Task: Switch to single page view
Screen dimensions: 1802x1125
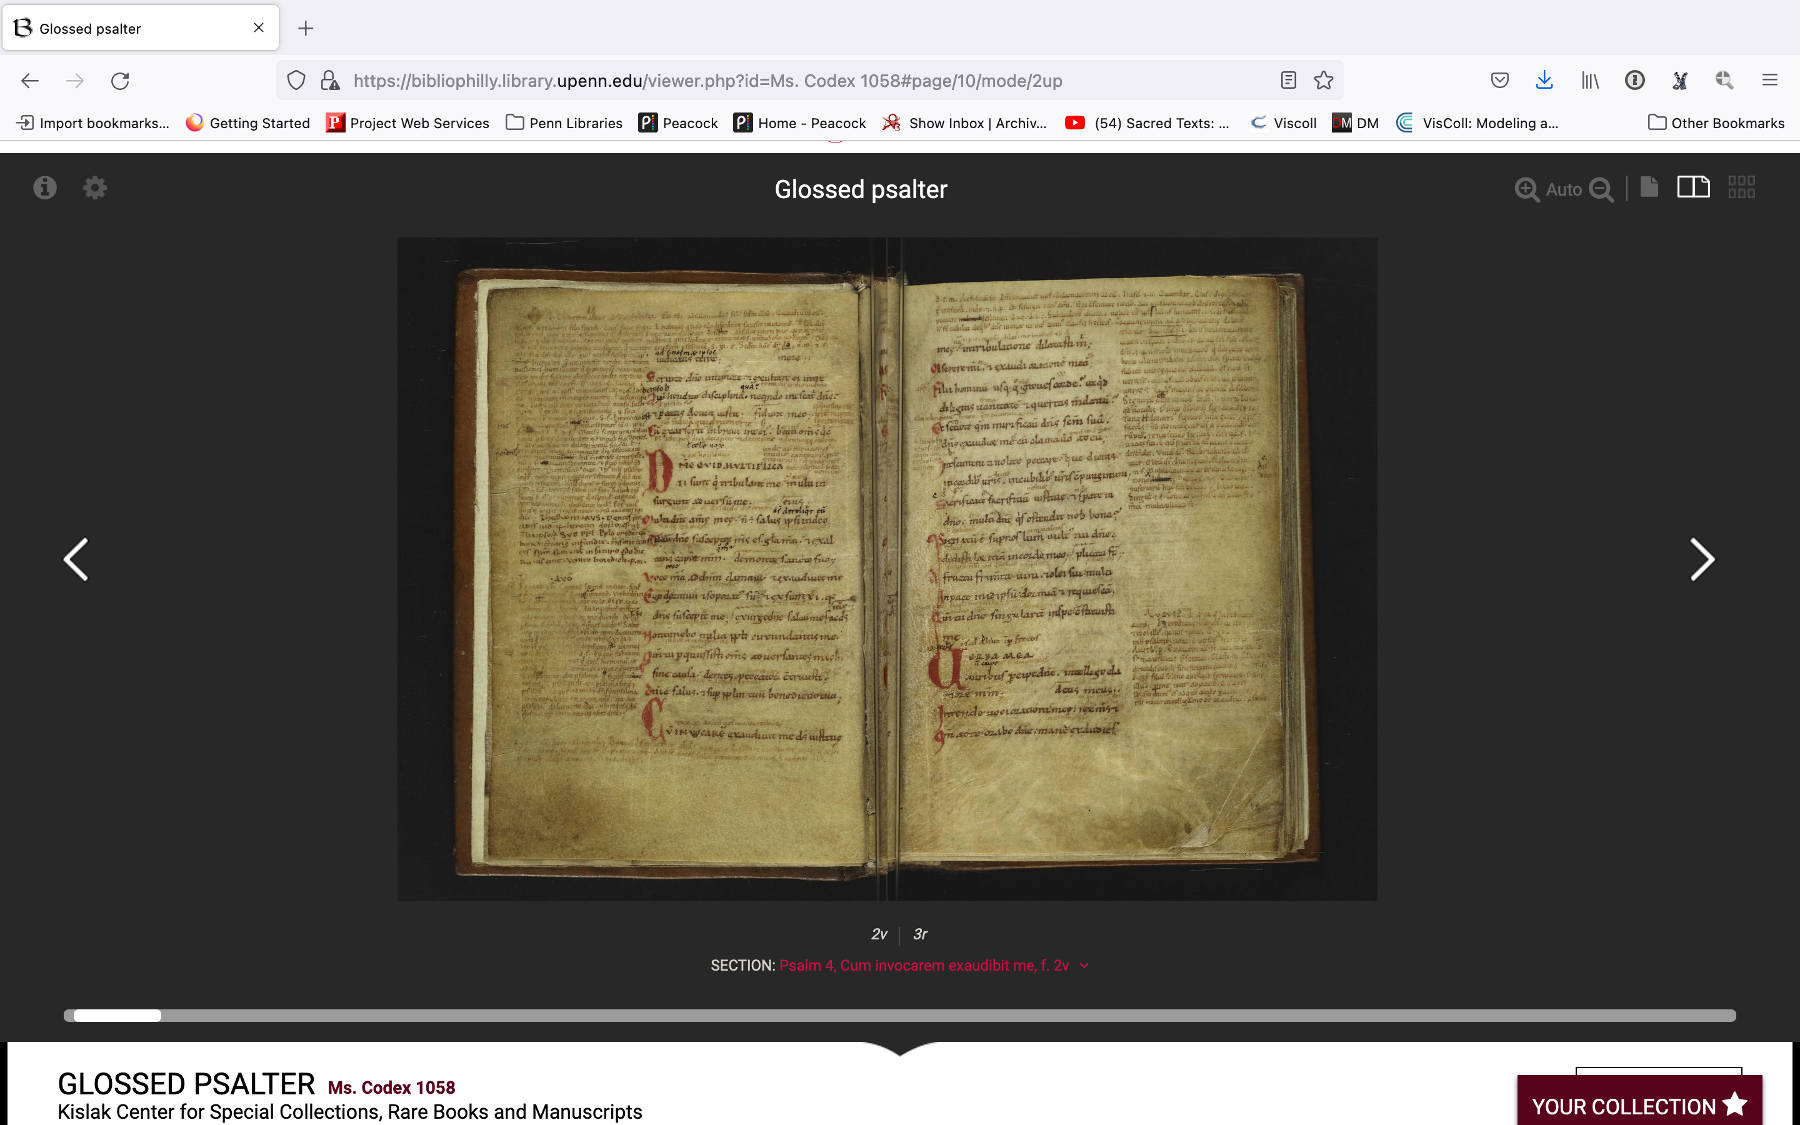Action: (x=1650, y=187)
